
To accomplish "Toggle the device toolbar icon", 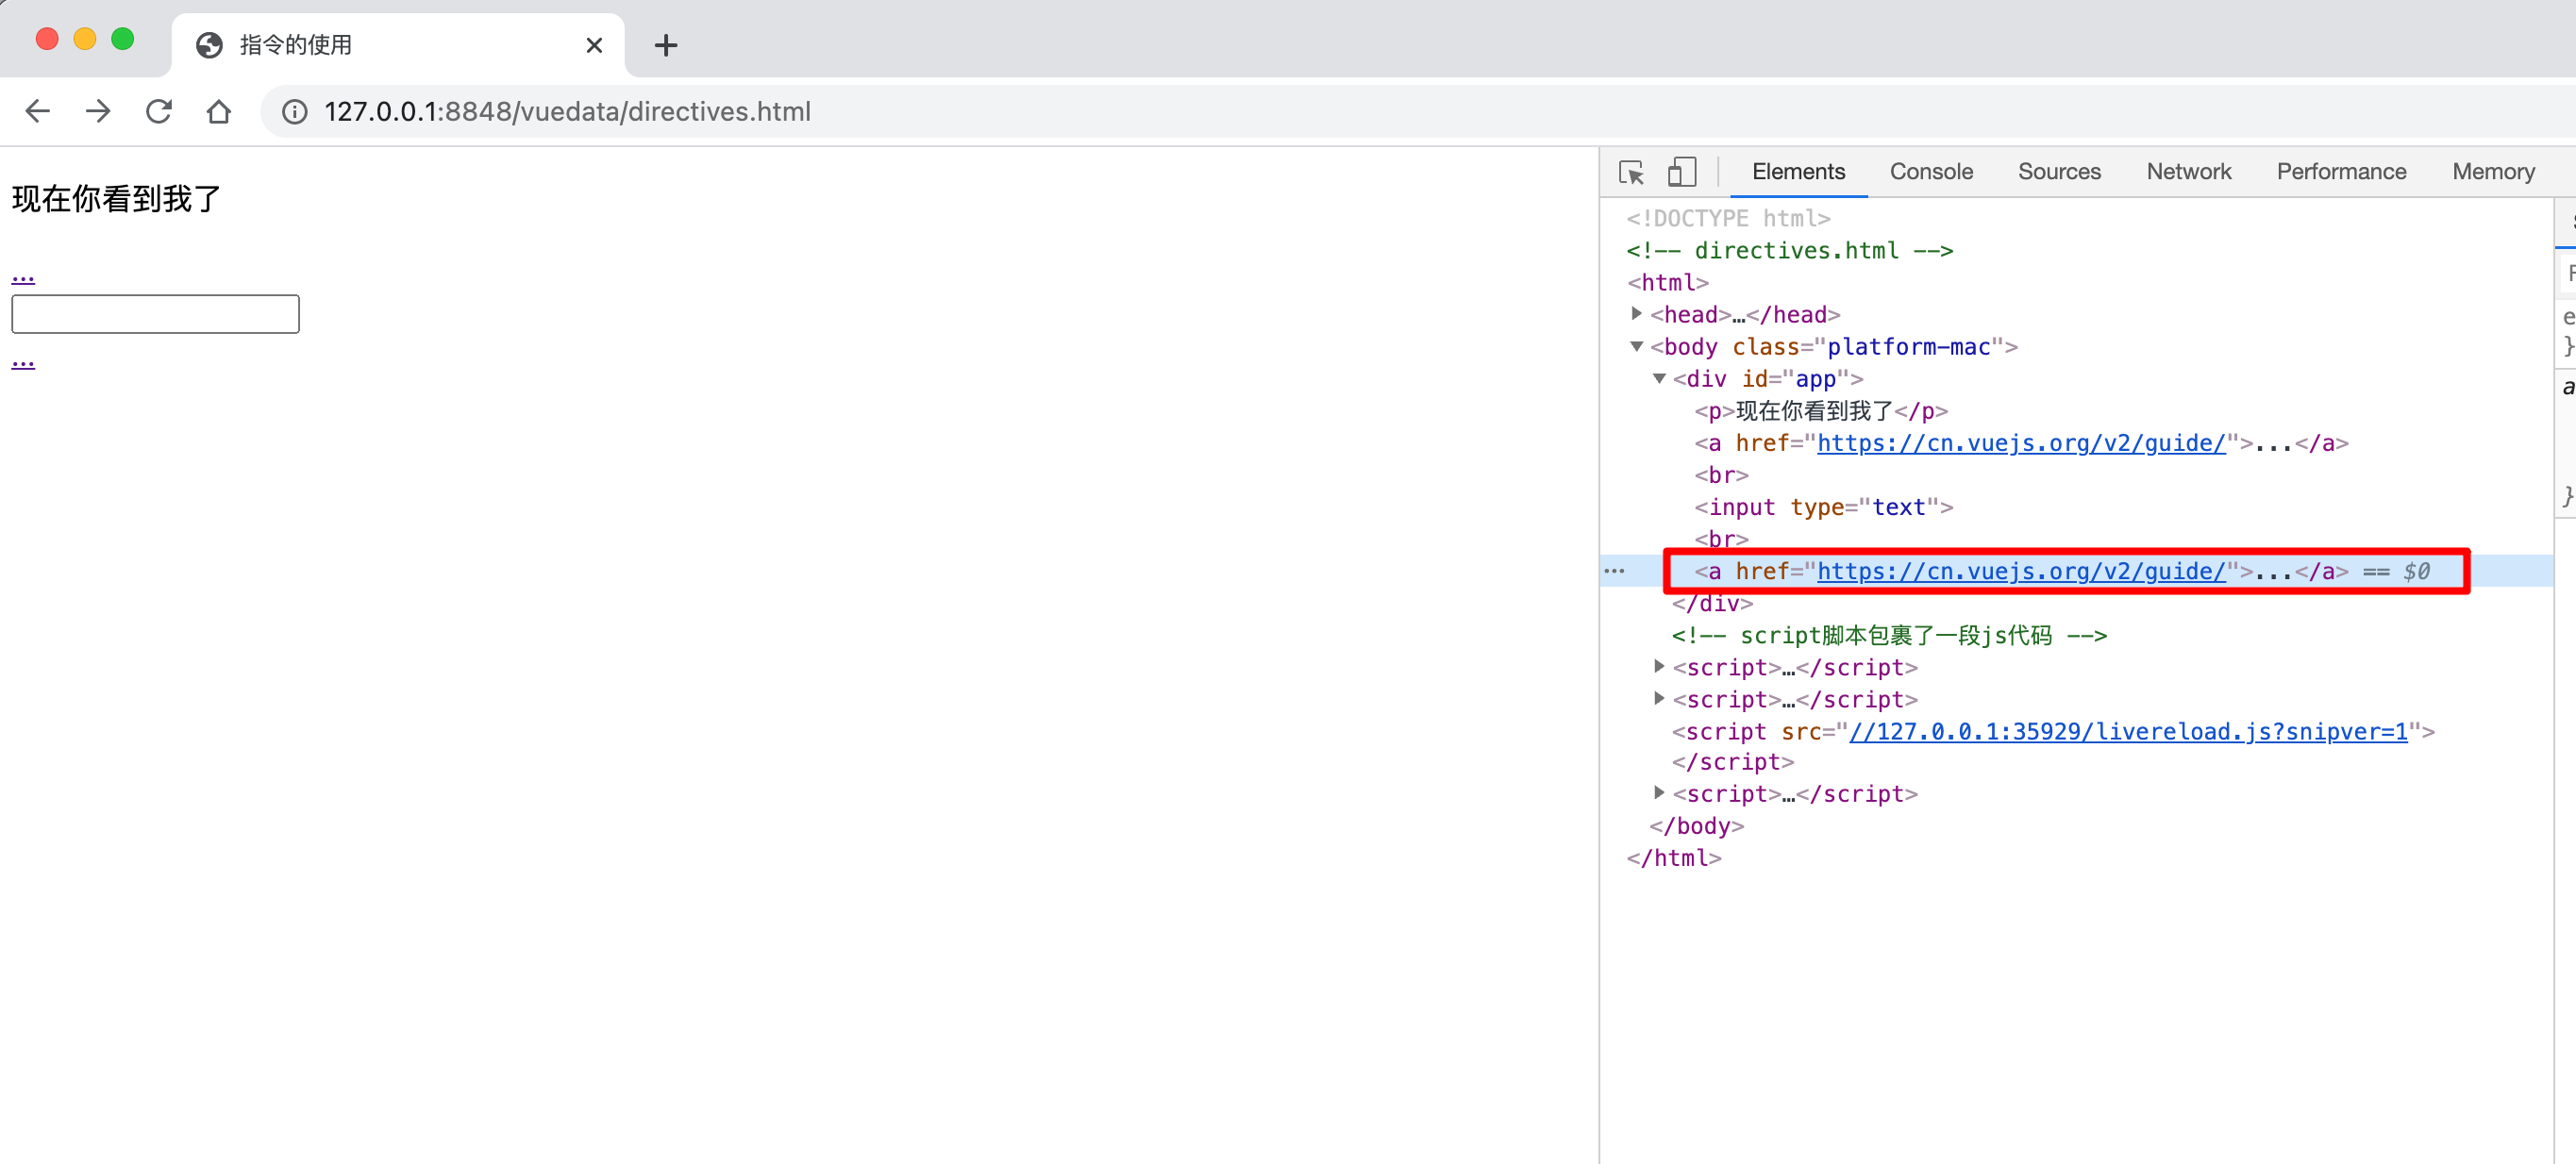I will pyautogui.click(x=1682, y=172).
